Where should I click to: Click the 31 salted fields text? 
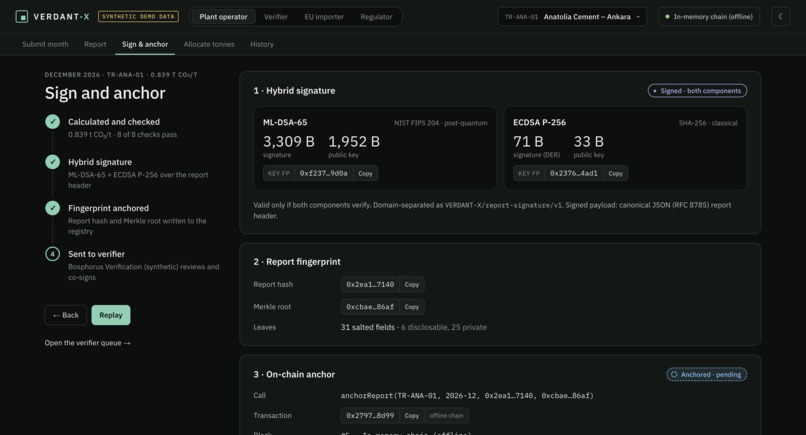click(368, 327)
